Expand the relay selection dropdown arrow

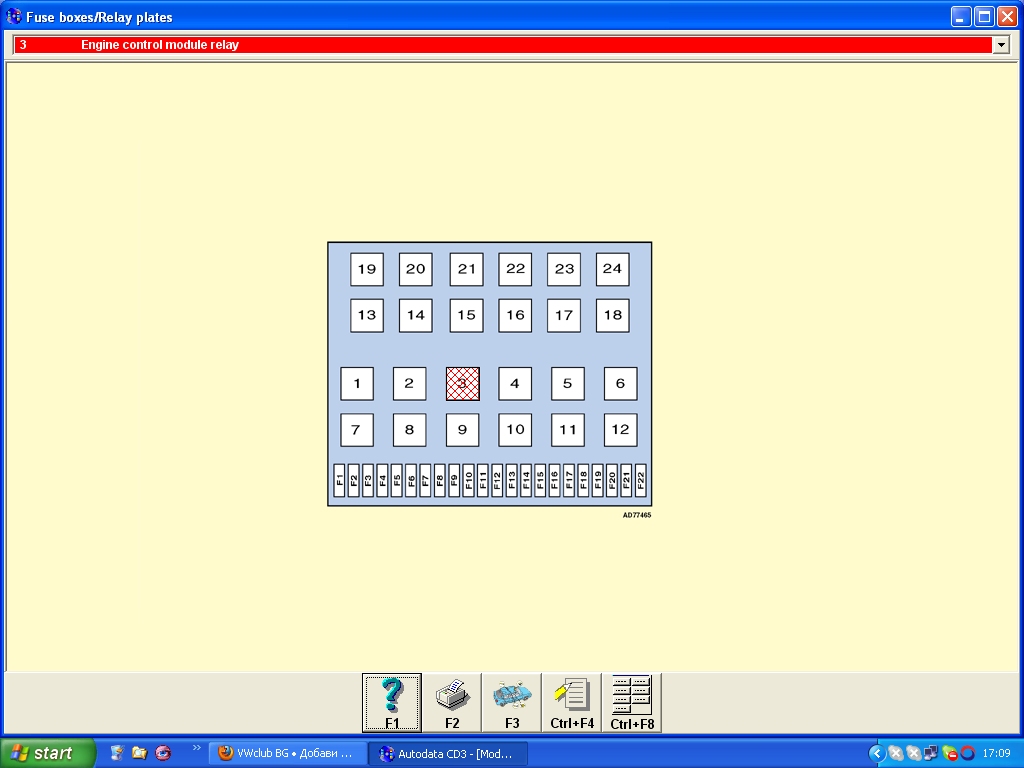tap(1001, 45)
